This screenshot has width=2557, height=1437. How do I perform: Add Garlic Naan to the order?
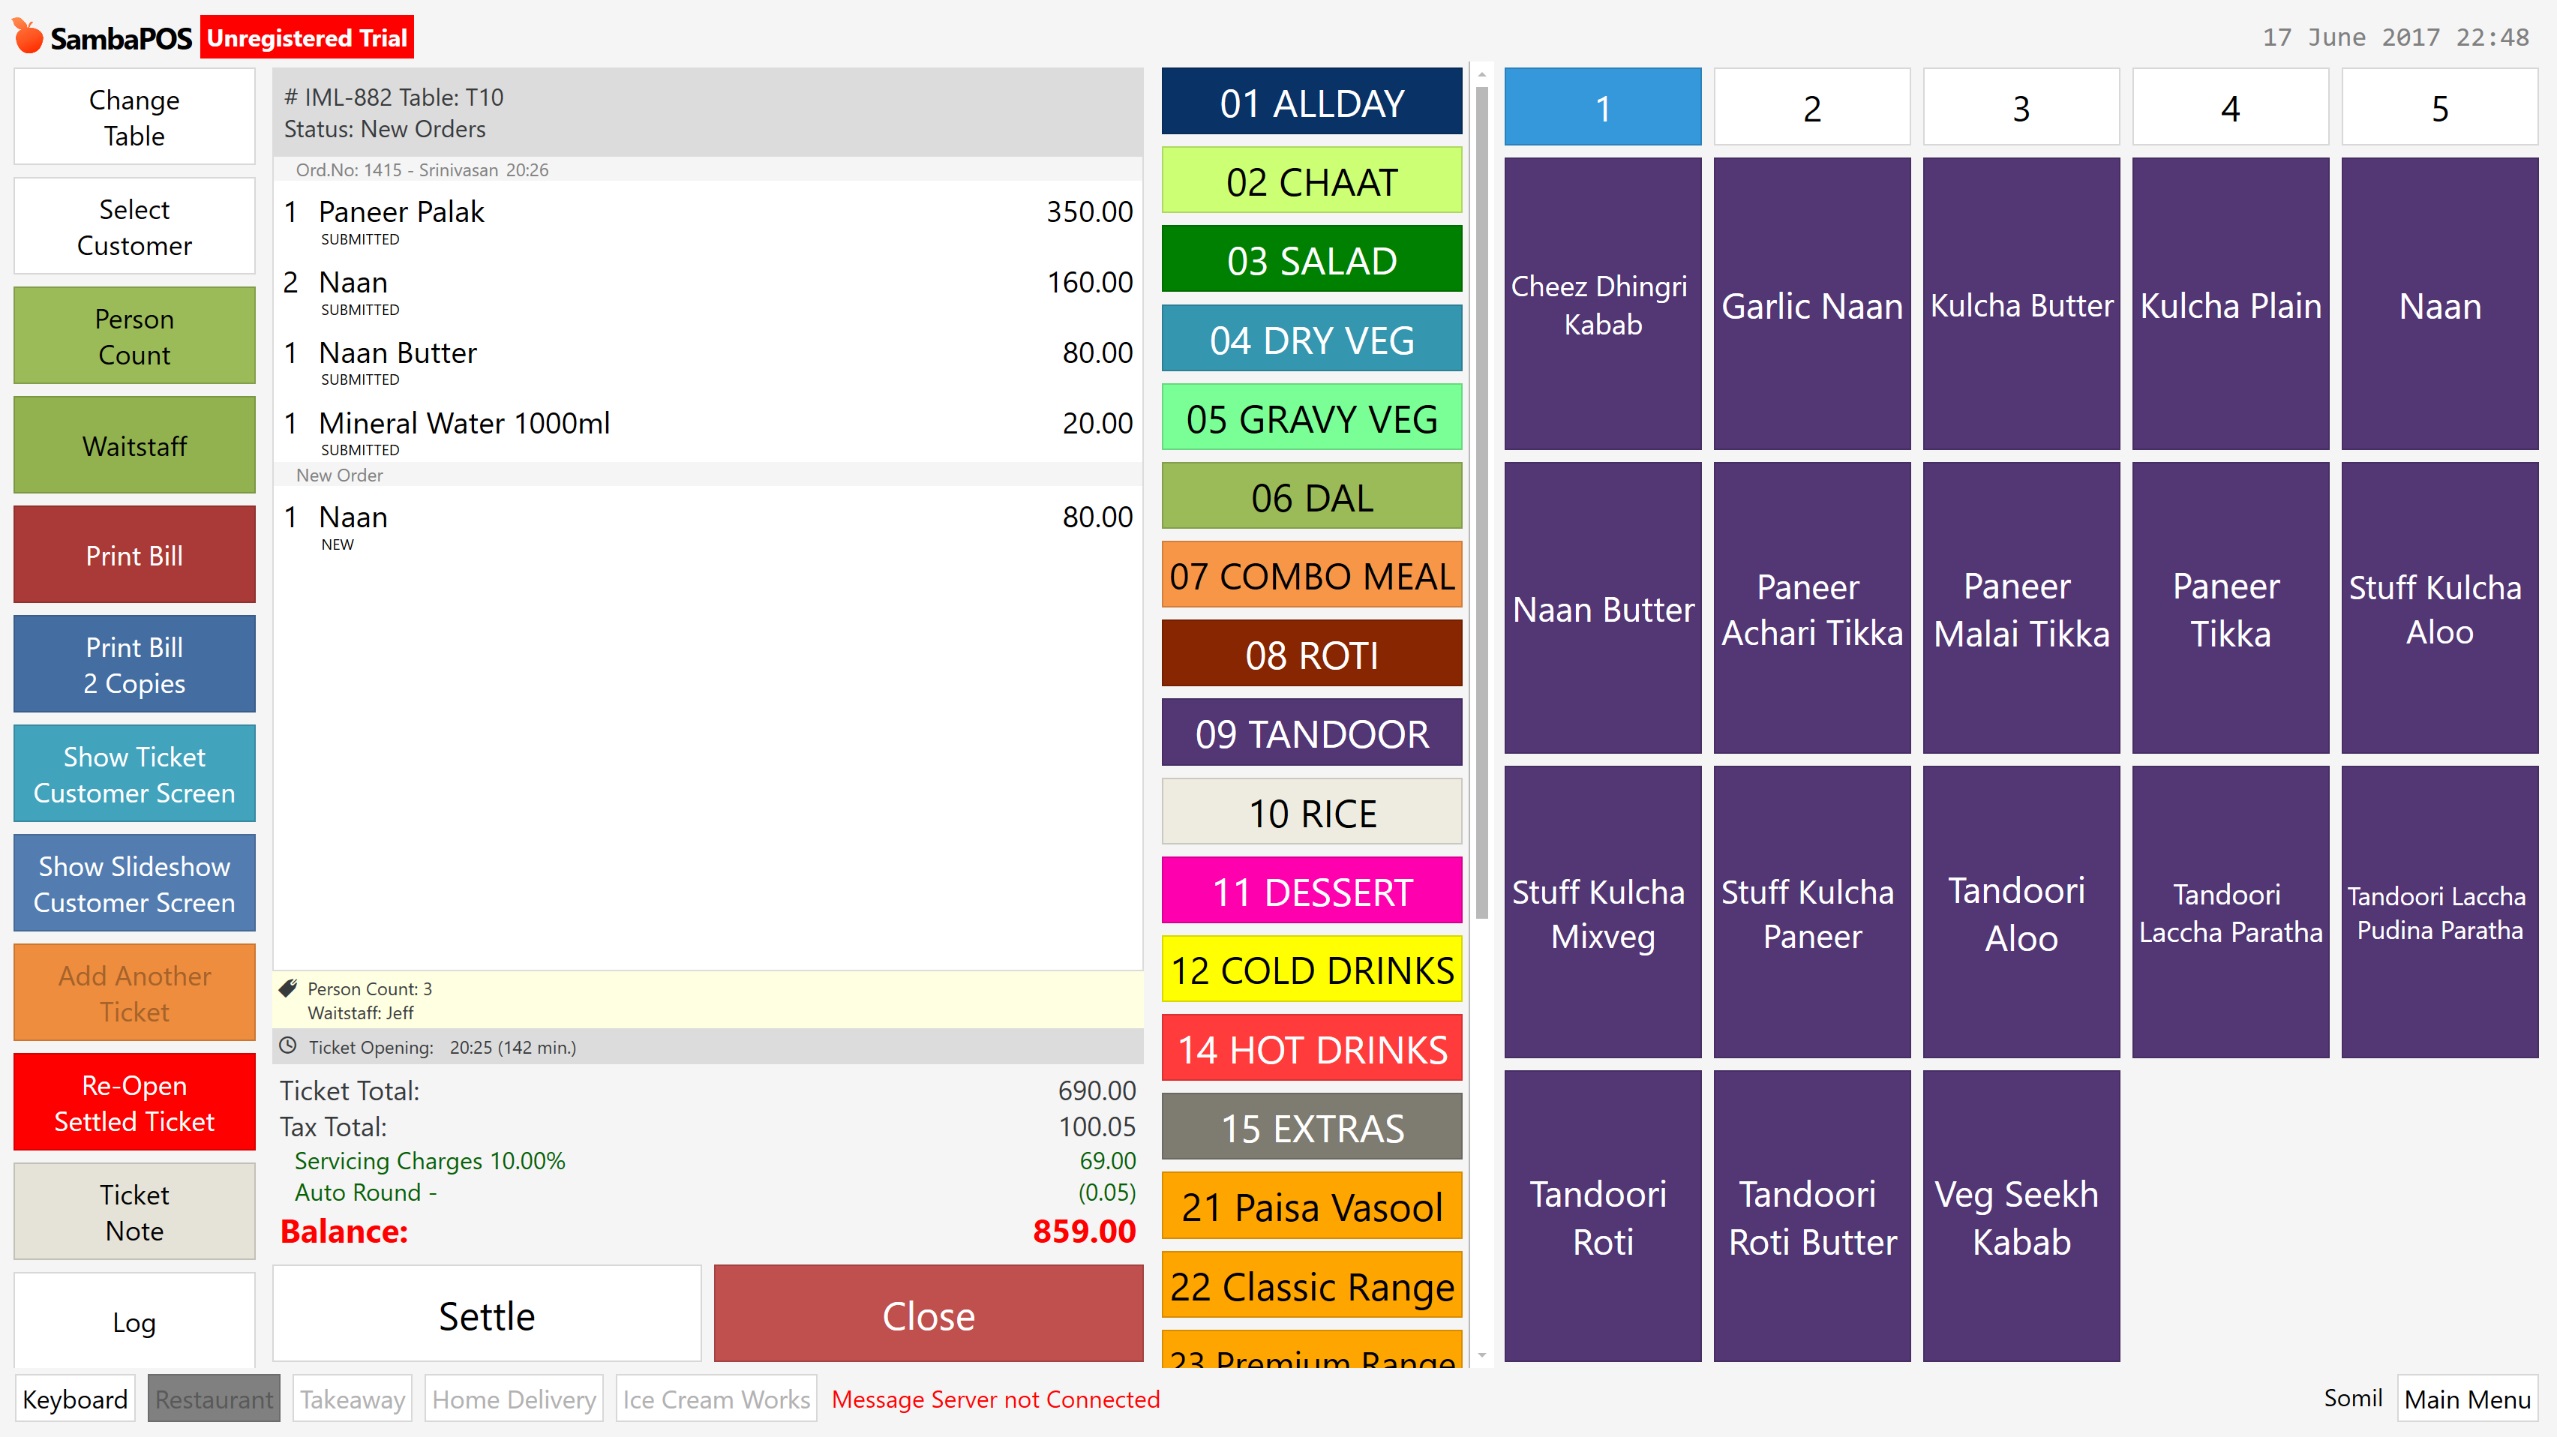click(1811, 306)
